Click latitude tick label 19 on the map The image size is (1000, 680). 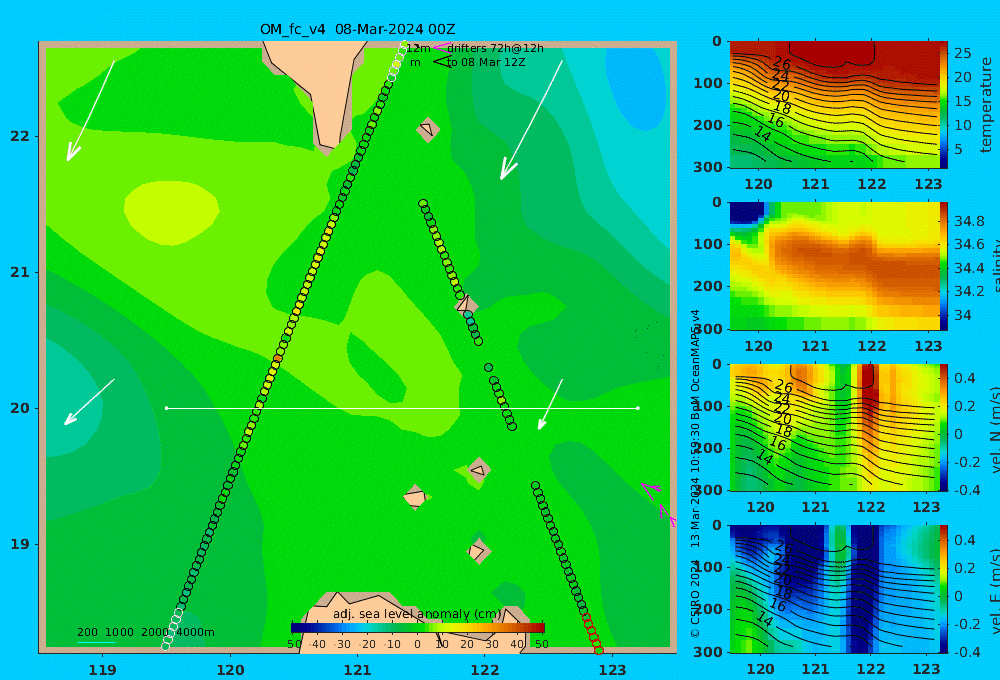click(20, 544)
